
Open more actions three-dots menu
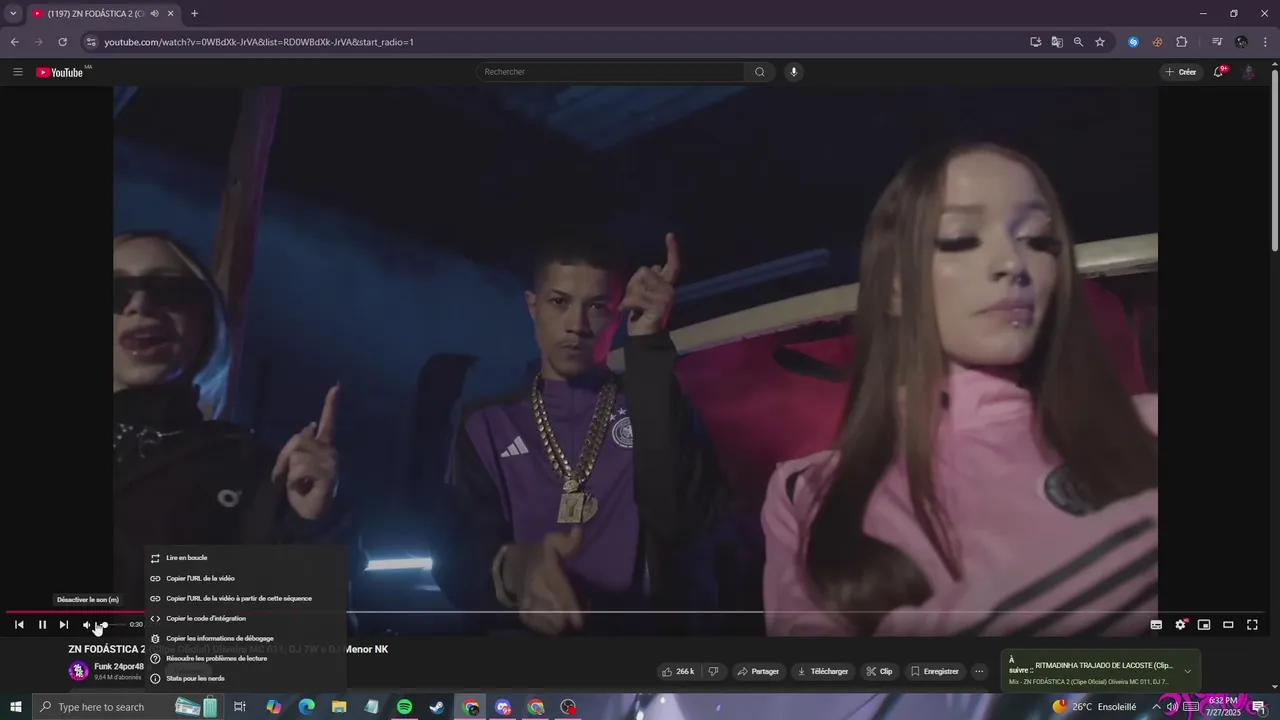[x=979, y=671]
